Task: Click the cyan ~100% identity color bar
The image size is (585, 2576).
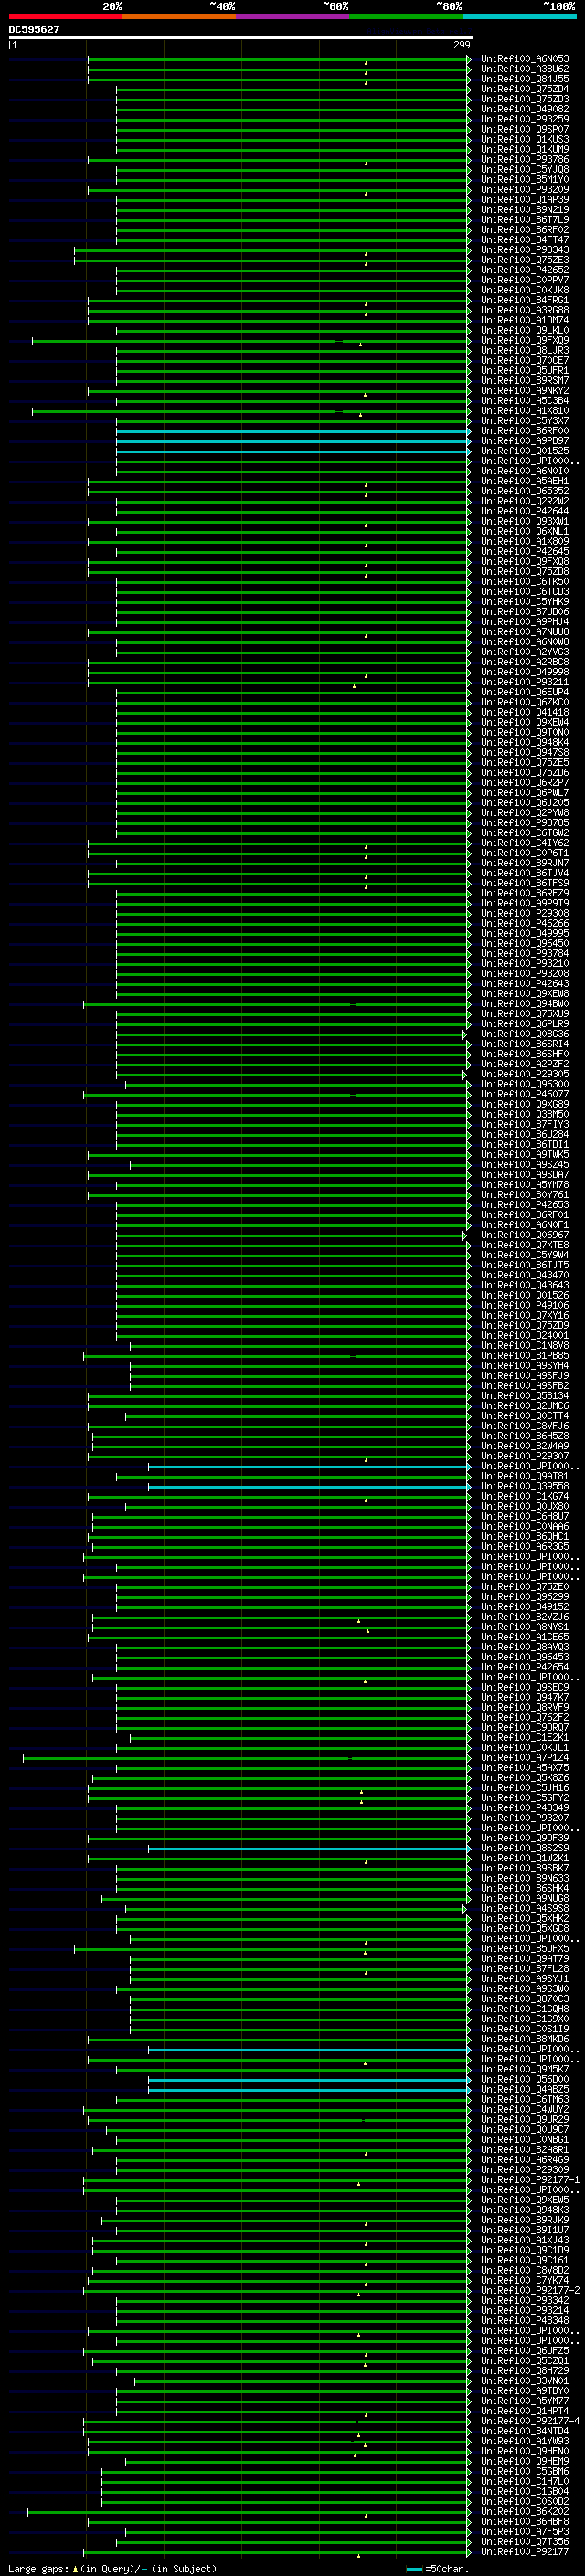Action: click(x=520, y=16)
